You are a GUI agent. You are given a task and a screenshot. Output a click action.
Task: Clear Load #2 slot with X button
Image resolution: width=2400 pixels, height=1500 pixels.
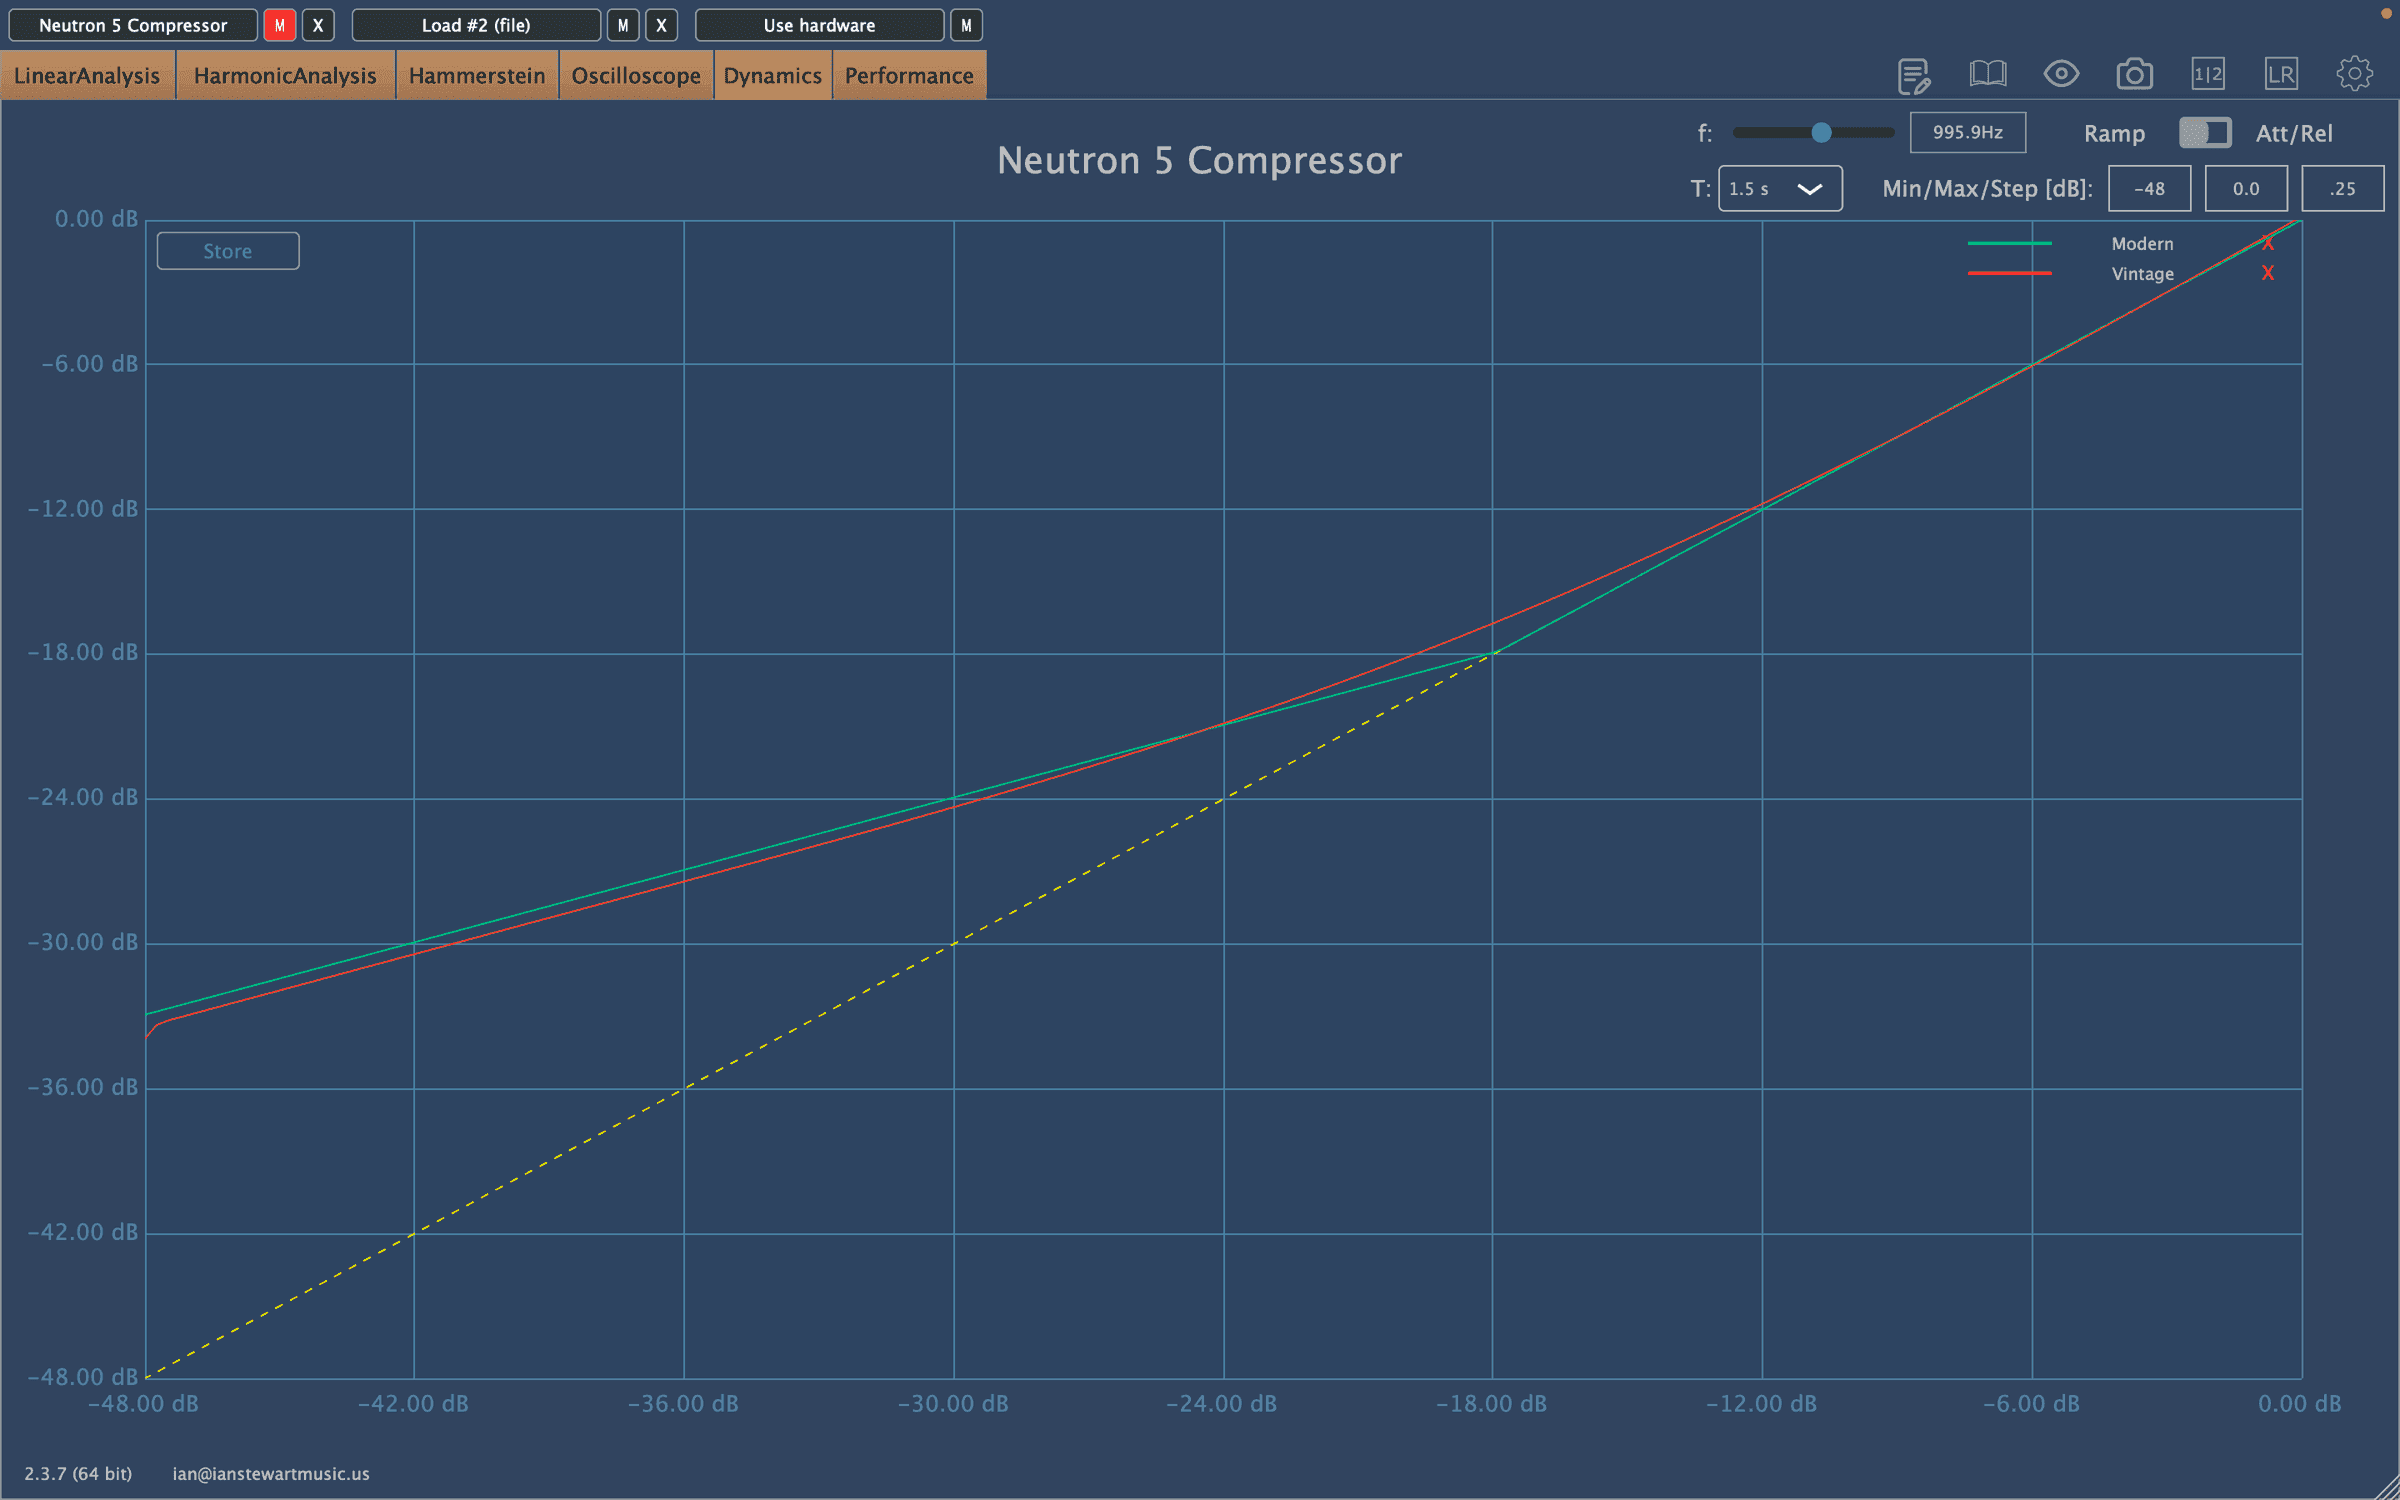point(661,25)
